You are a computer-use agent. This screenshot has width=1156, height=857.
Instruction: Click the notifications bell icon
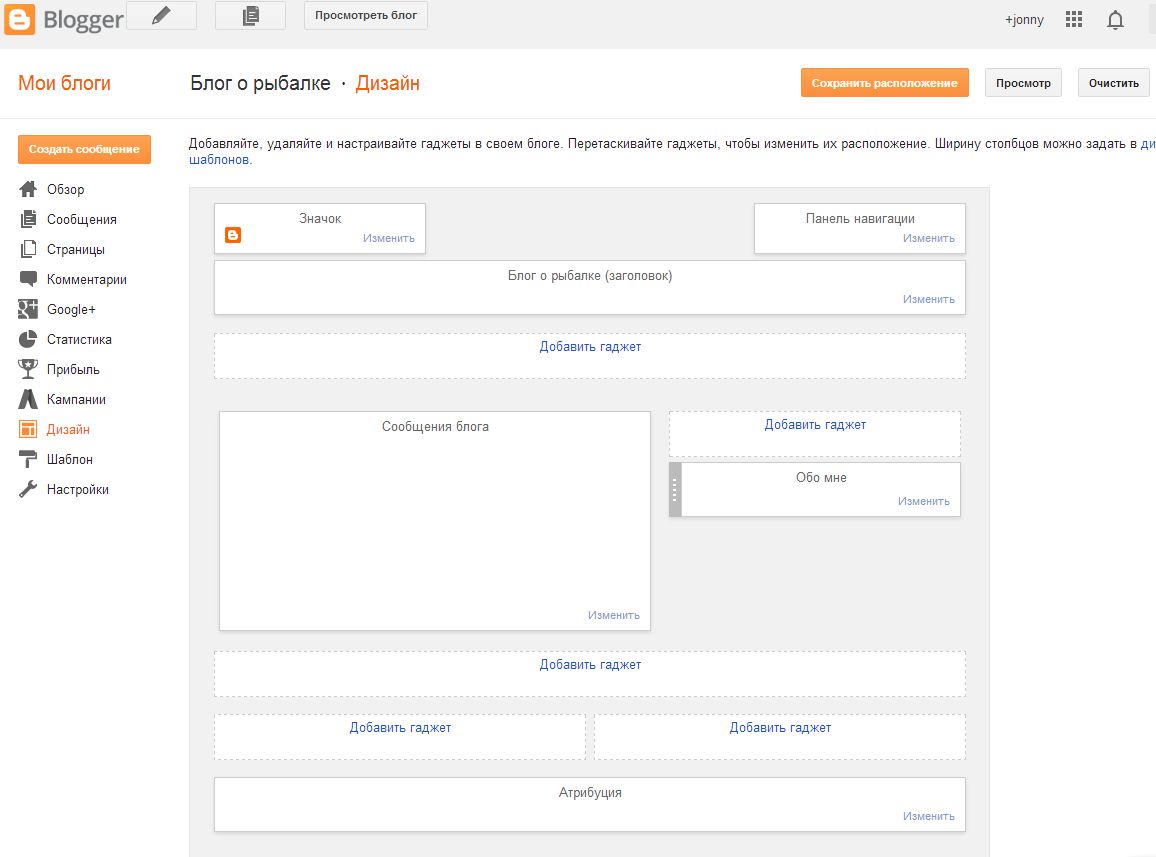[1115, 19]
